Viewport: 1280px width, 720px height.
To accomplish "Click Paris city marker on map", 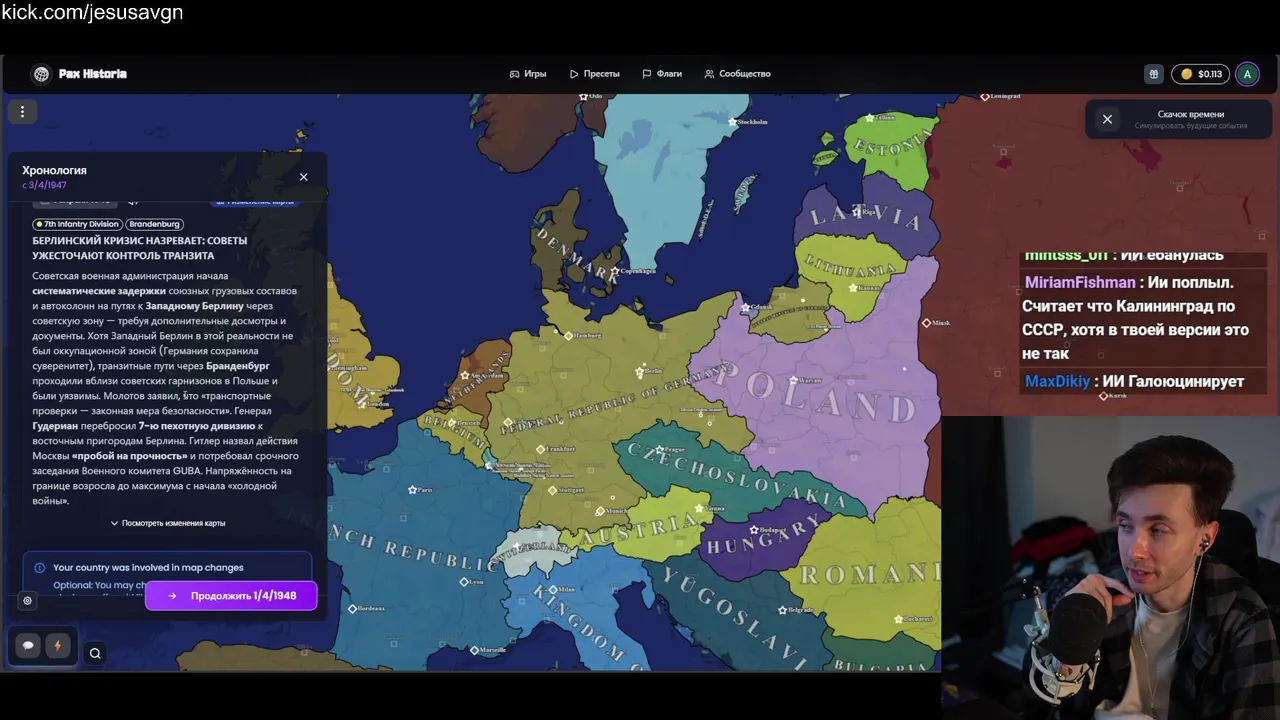I will [412, 490].
